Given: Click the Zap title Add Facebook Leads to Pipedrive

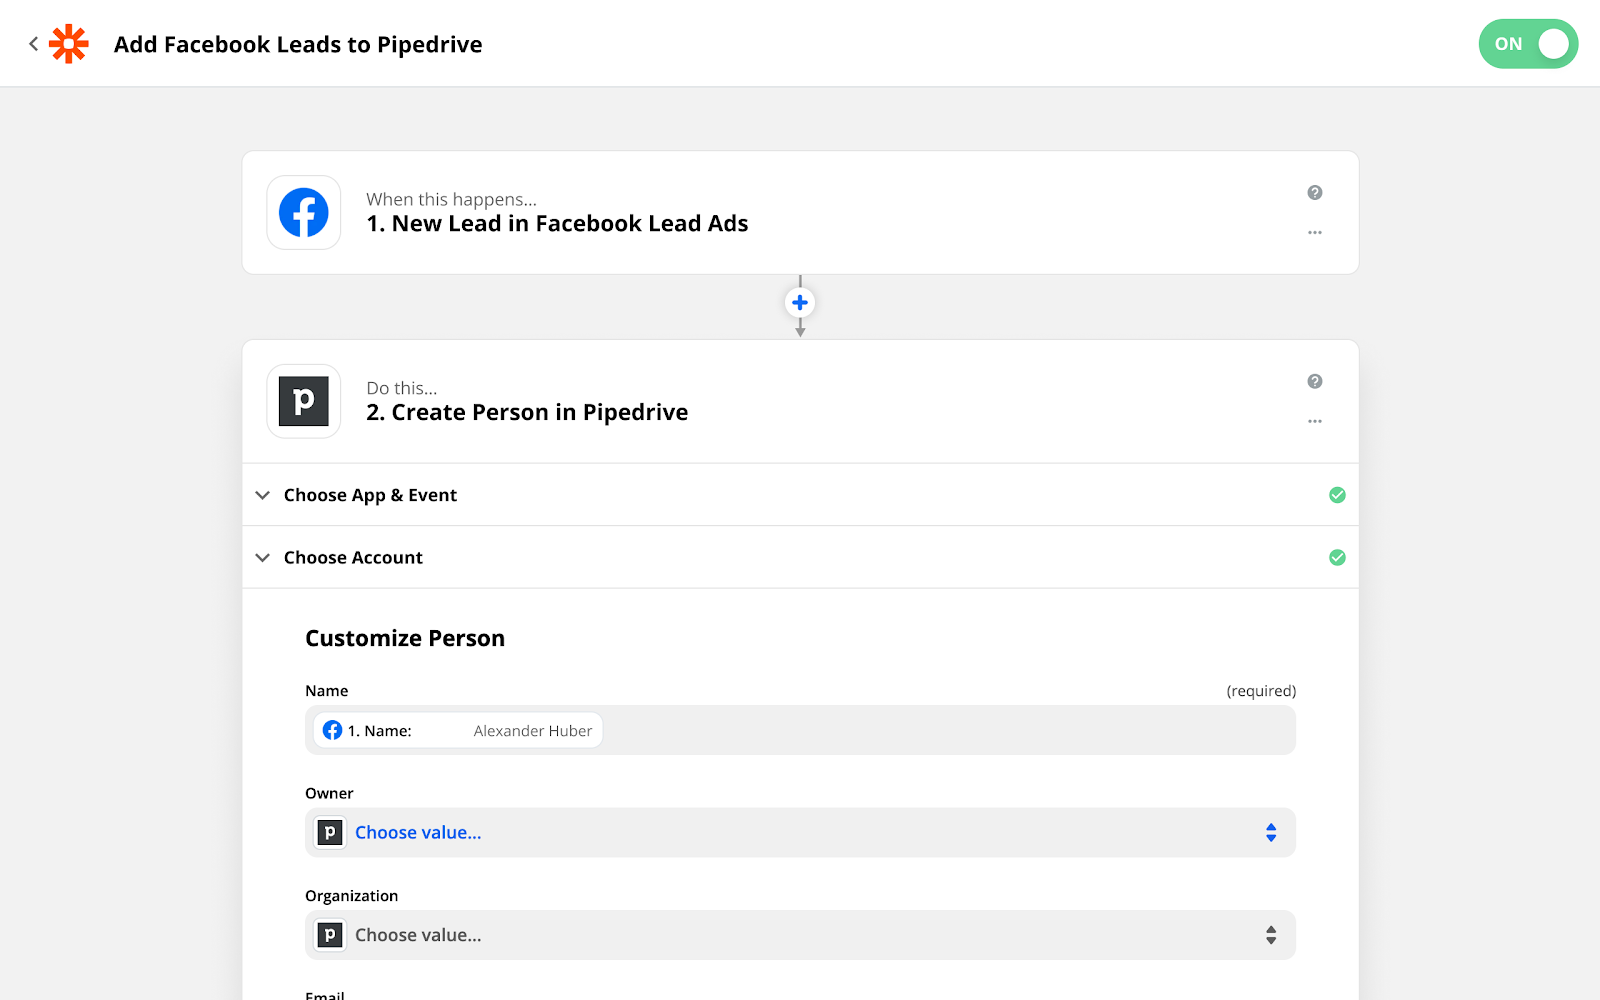Looking at the screenshot, I should coord(298,45).
